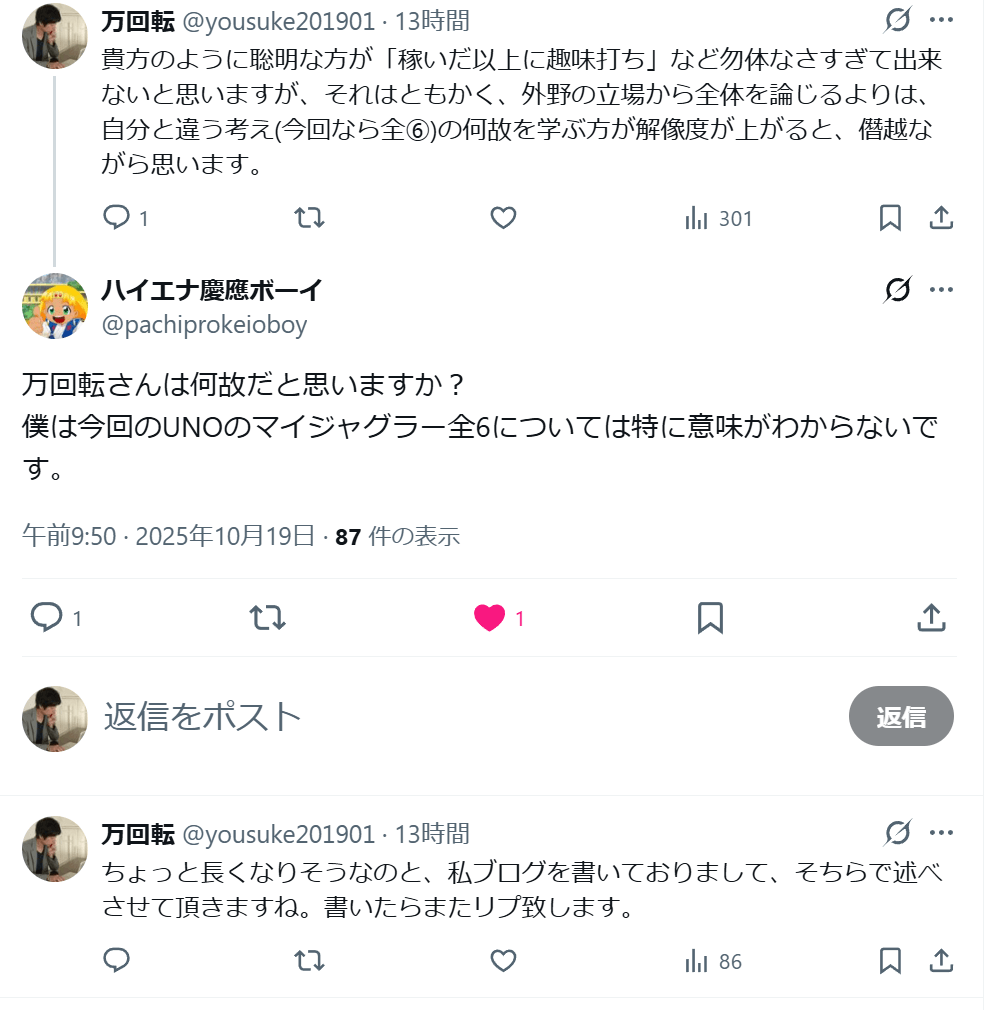Like the top 万回転 post
This screenshot has height=1010, width=986.
click(503, 218)
